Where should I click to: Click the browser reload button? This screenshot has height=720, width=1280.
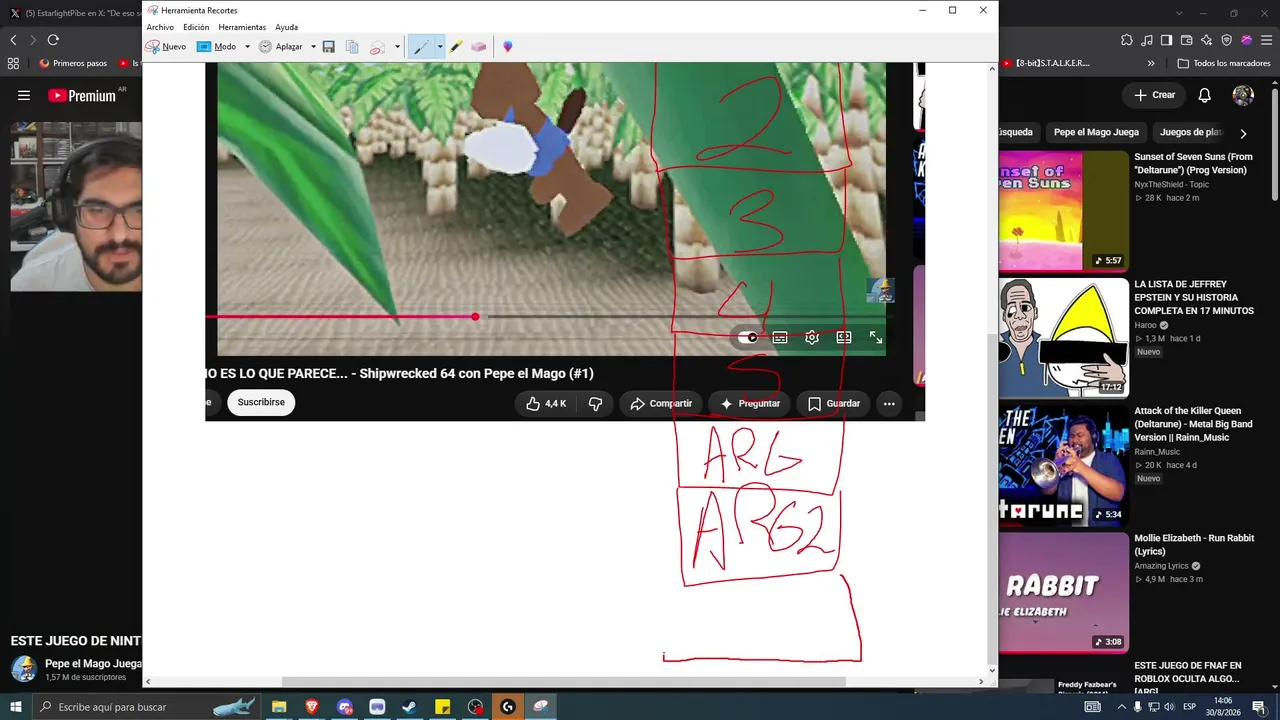pos(53,40)
